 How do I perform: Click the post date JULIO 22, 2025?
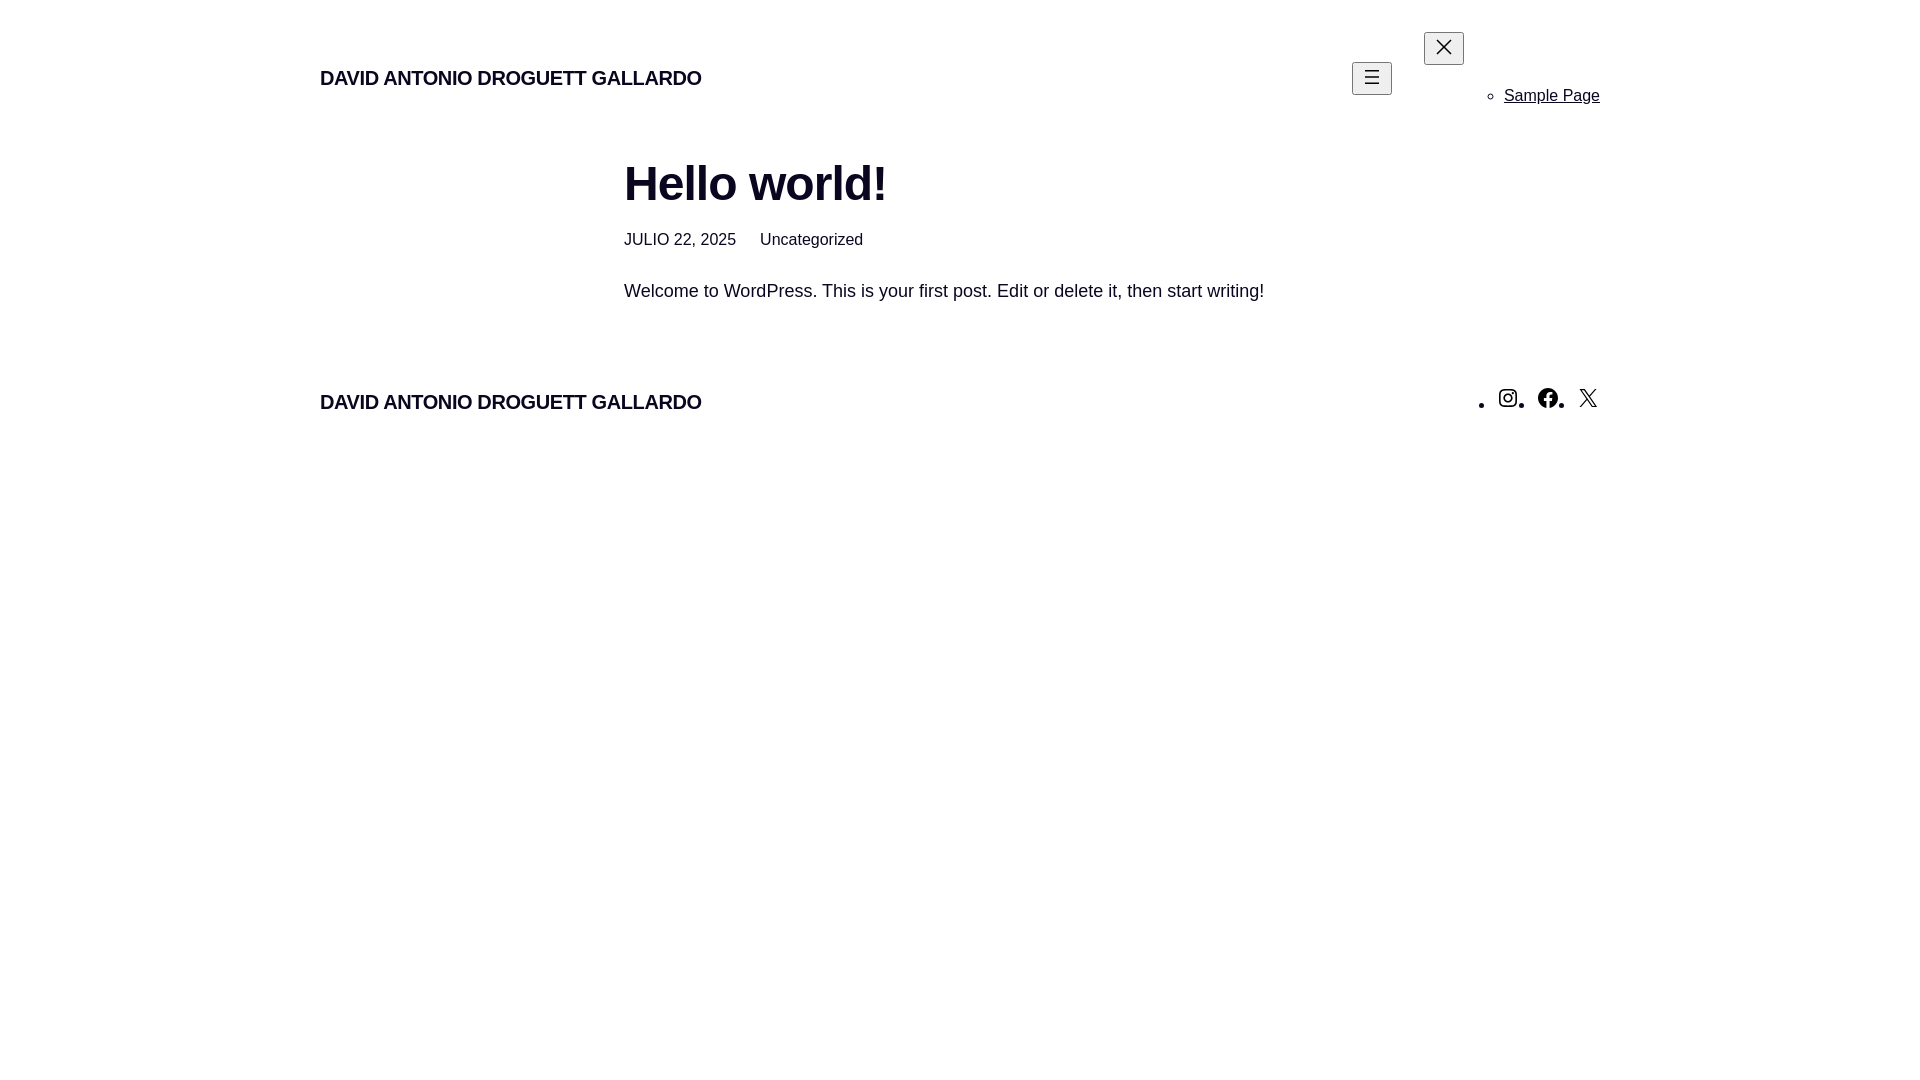[x=679, y=240]
